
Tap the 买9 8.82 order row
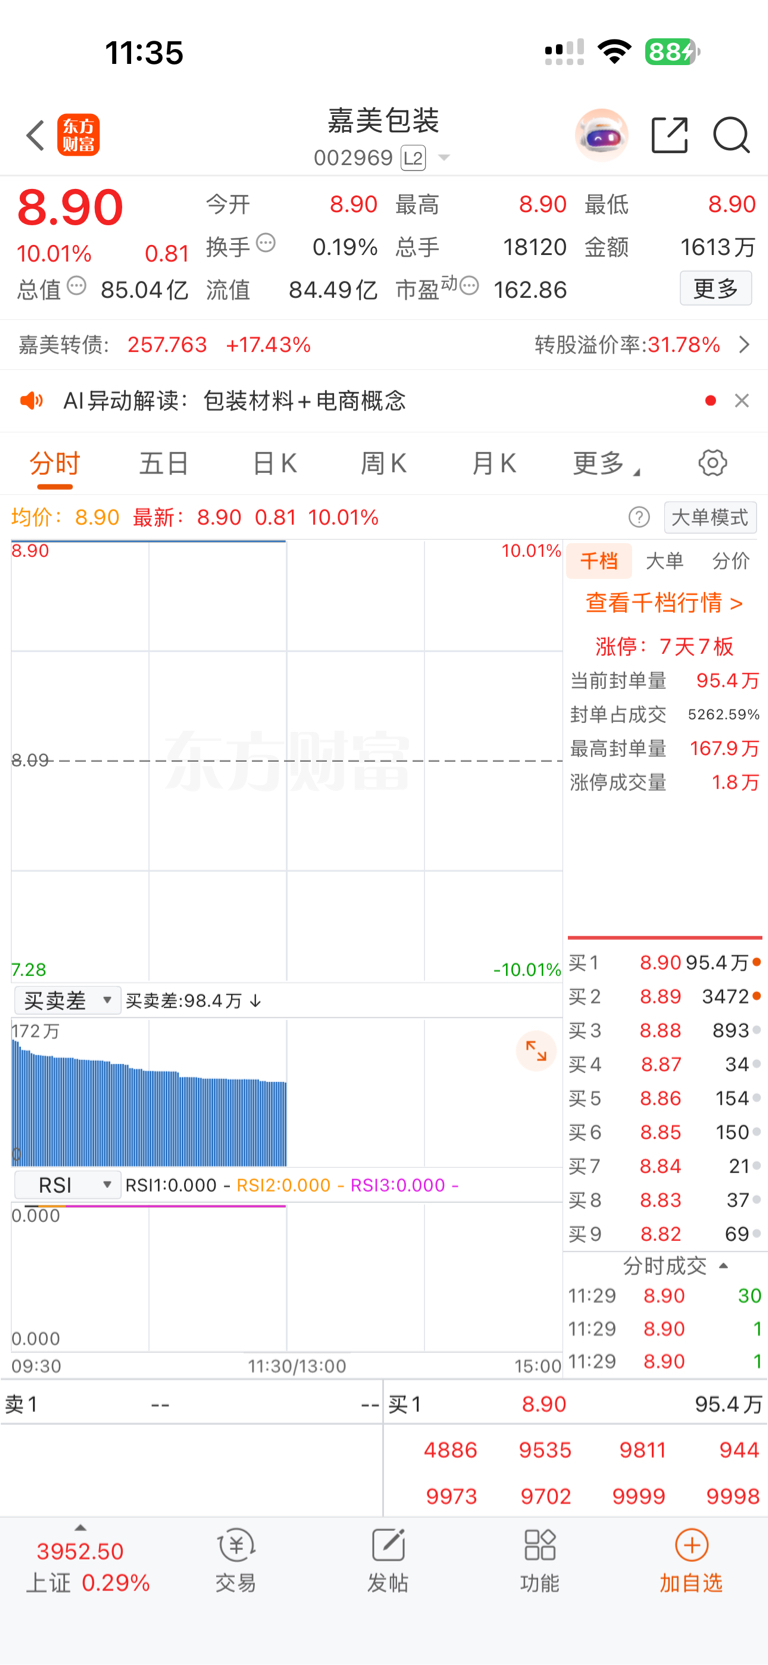pyautogui.click(x=665, y=1235)
